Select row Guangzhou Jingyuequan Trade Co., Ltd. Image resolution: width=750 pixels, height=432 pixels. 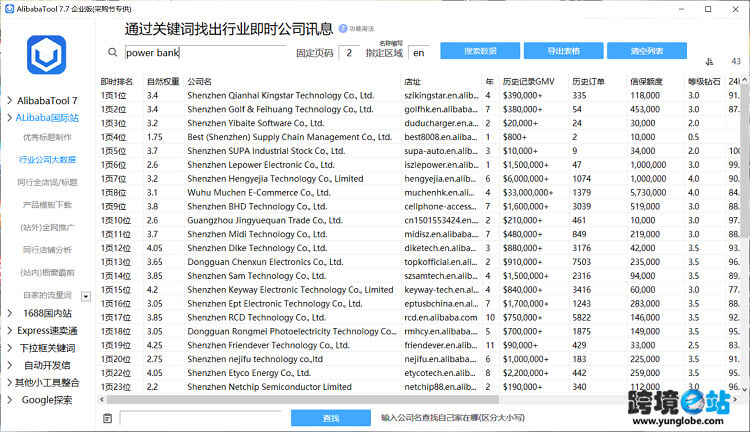(x=419, y=221)
